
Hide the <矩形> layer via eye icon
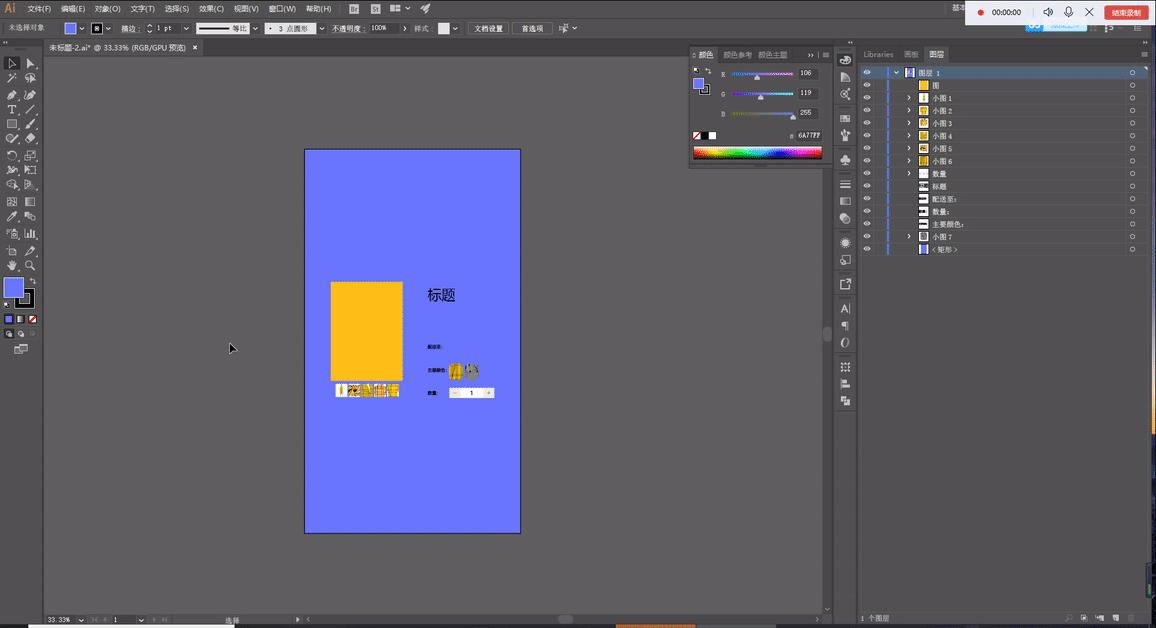tap(867, 249)
